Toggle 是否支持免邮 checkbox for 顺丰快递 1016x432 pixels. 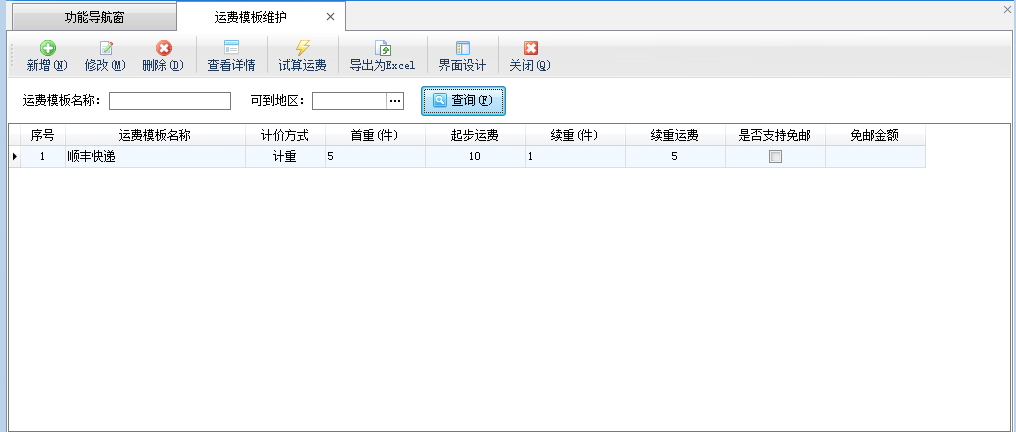[x=775, y=157]
